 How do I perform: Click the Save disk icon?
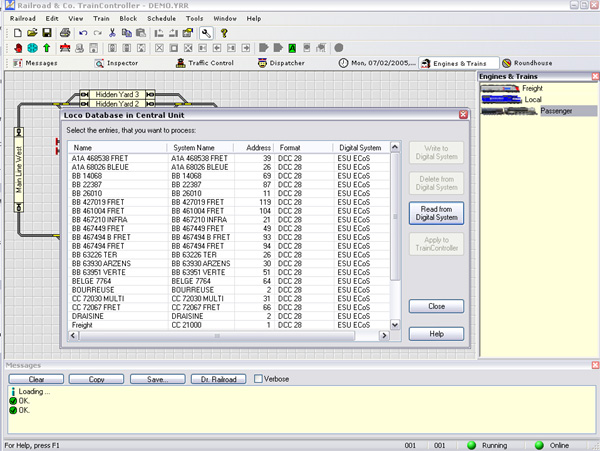point(48,32)
